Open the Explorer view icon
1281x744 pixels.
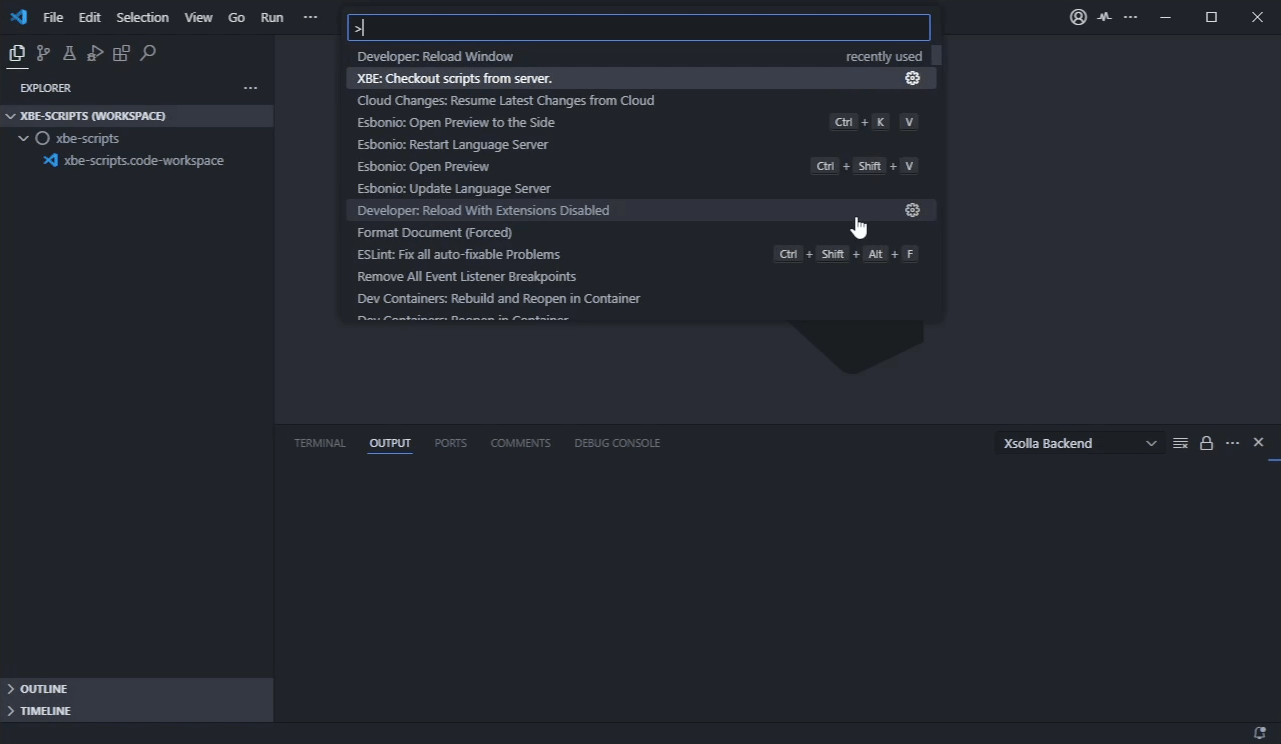click(17, 53)
